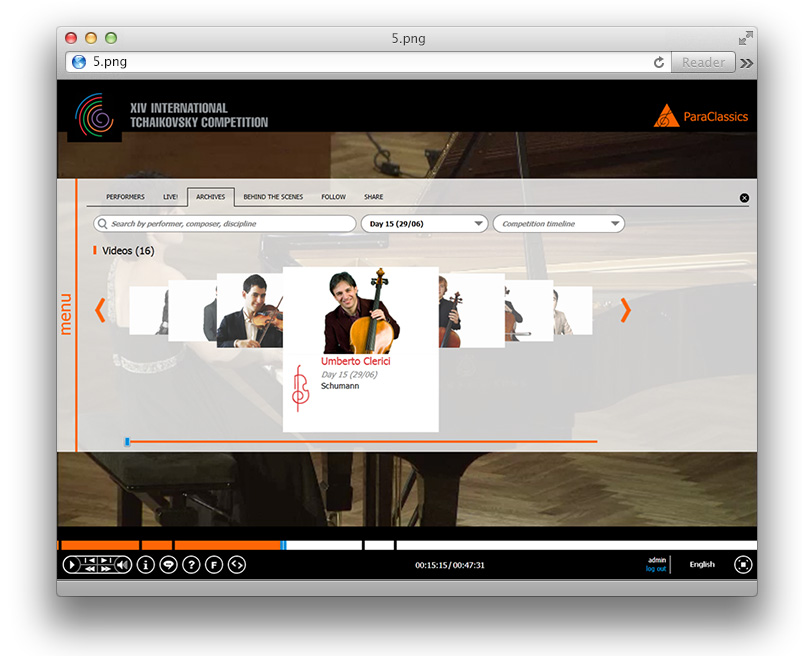Open the embed code icon
Image resolution: width=810 pixels, height=656 pixels.
pos(236,565)
